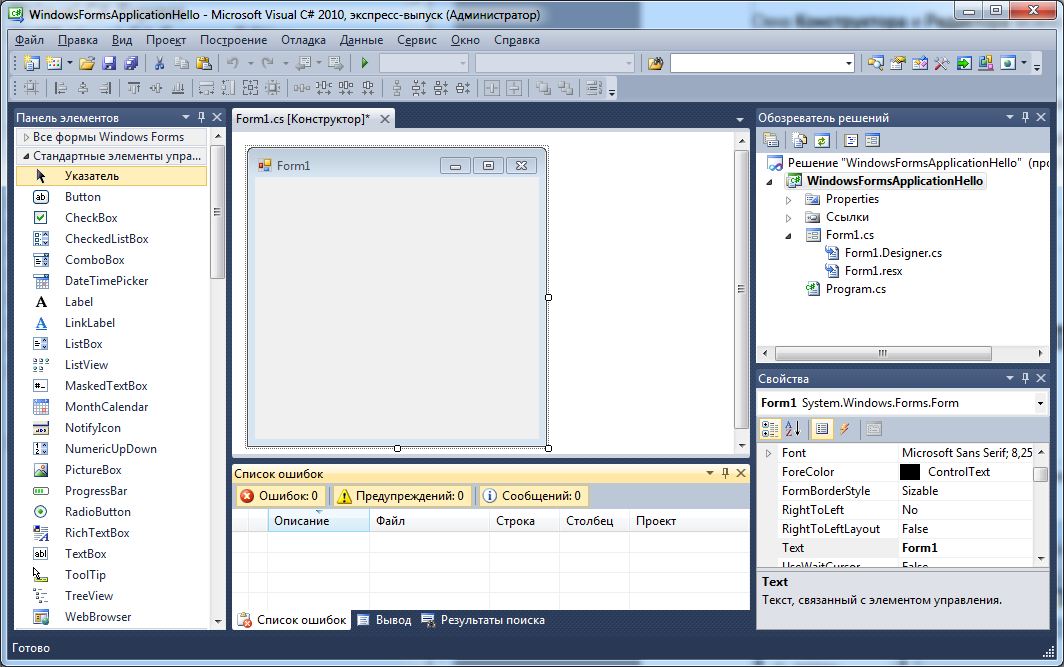Click the black ForeColor swatch
The width and height of the screenshot is (1064, 667).
point(909,472)
